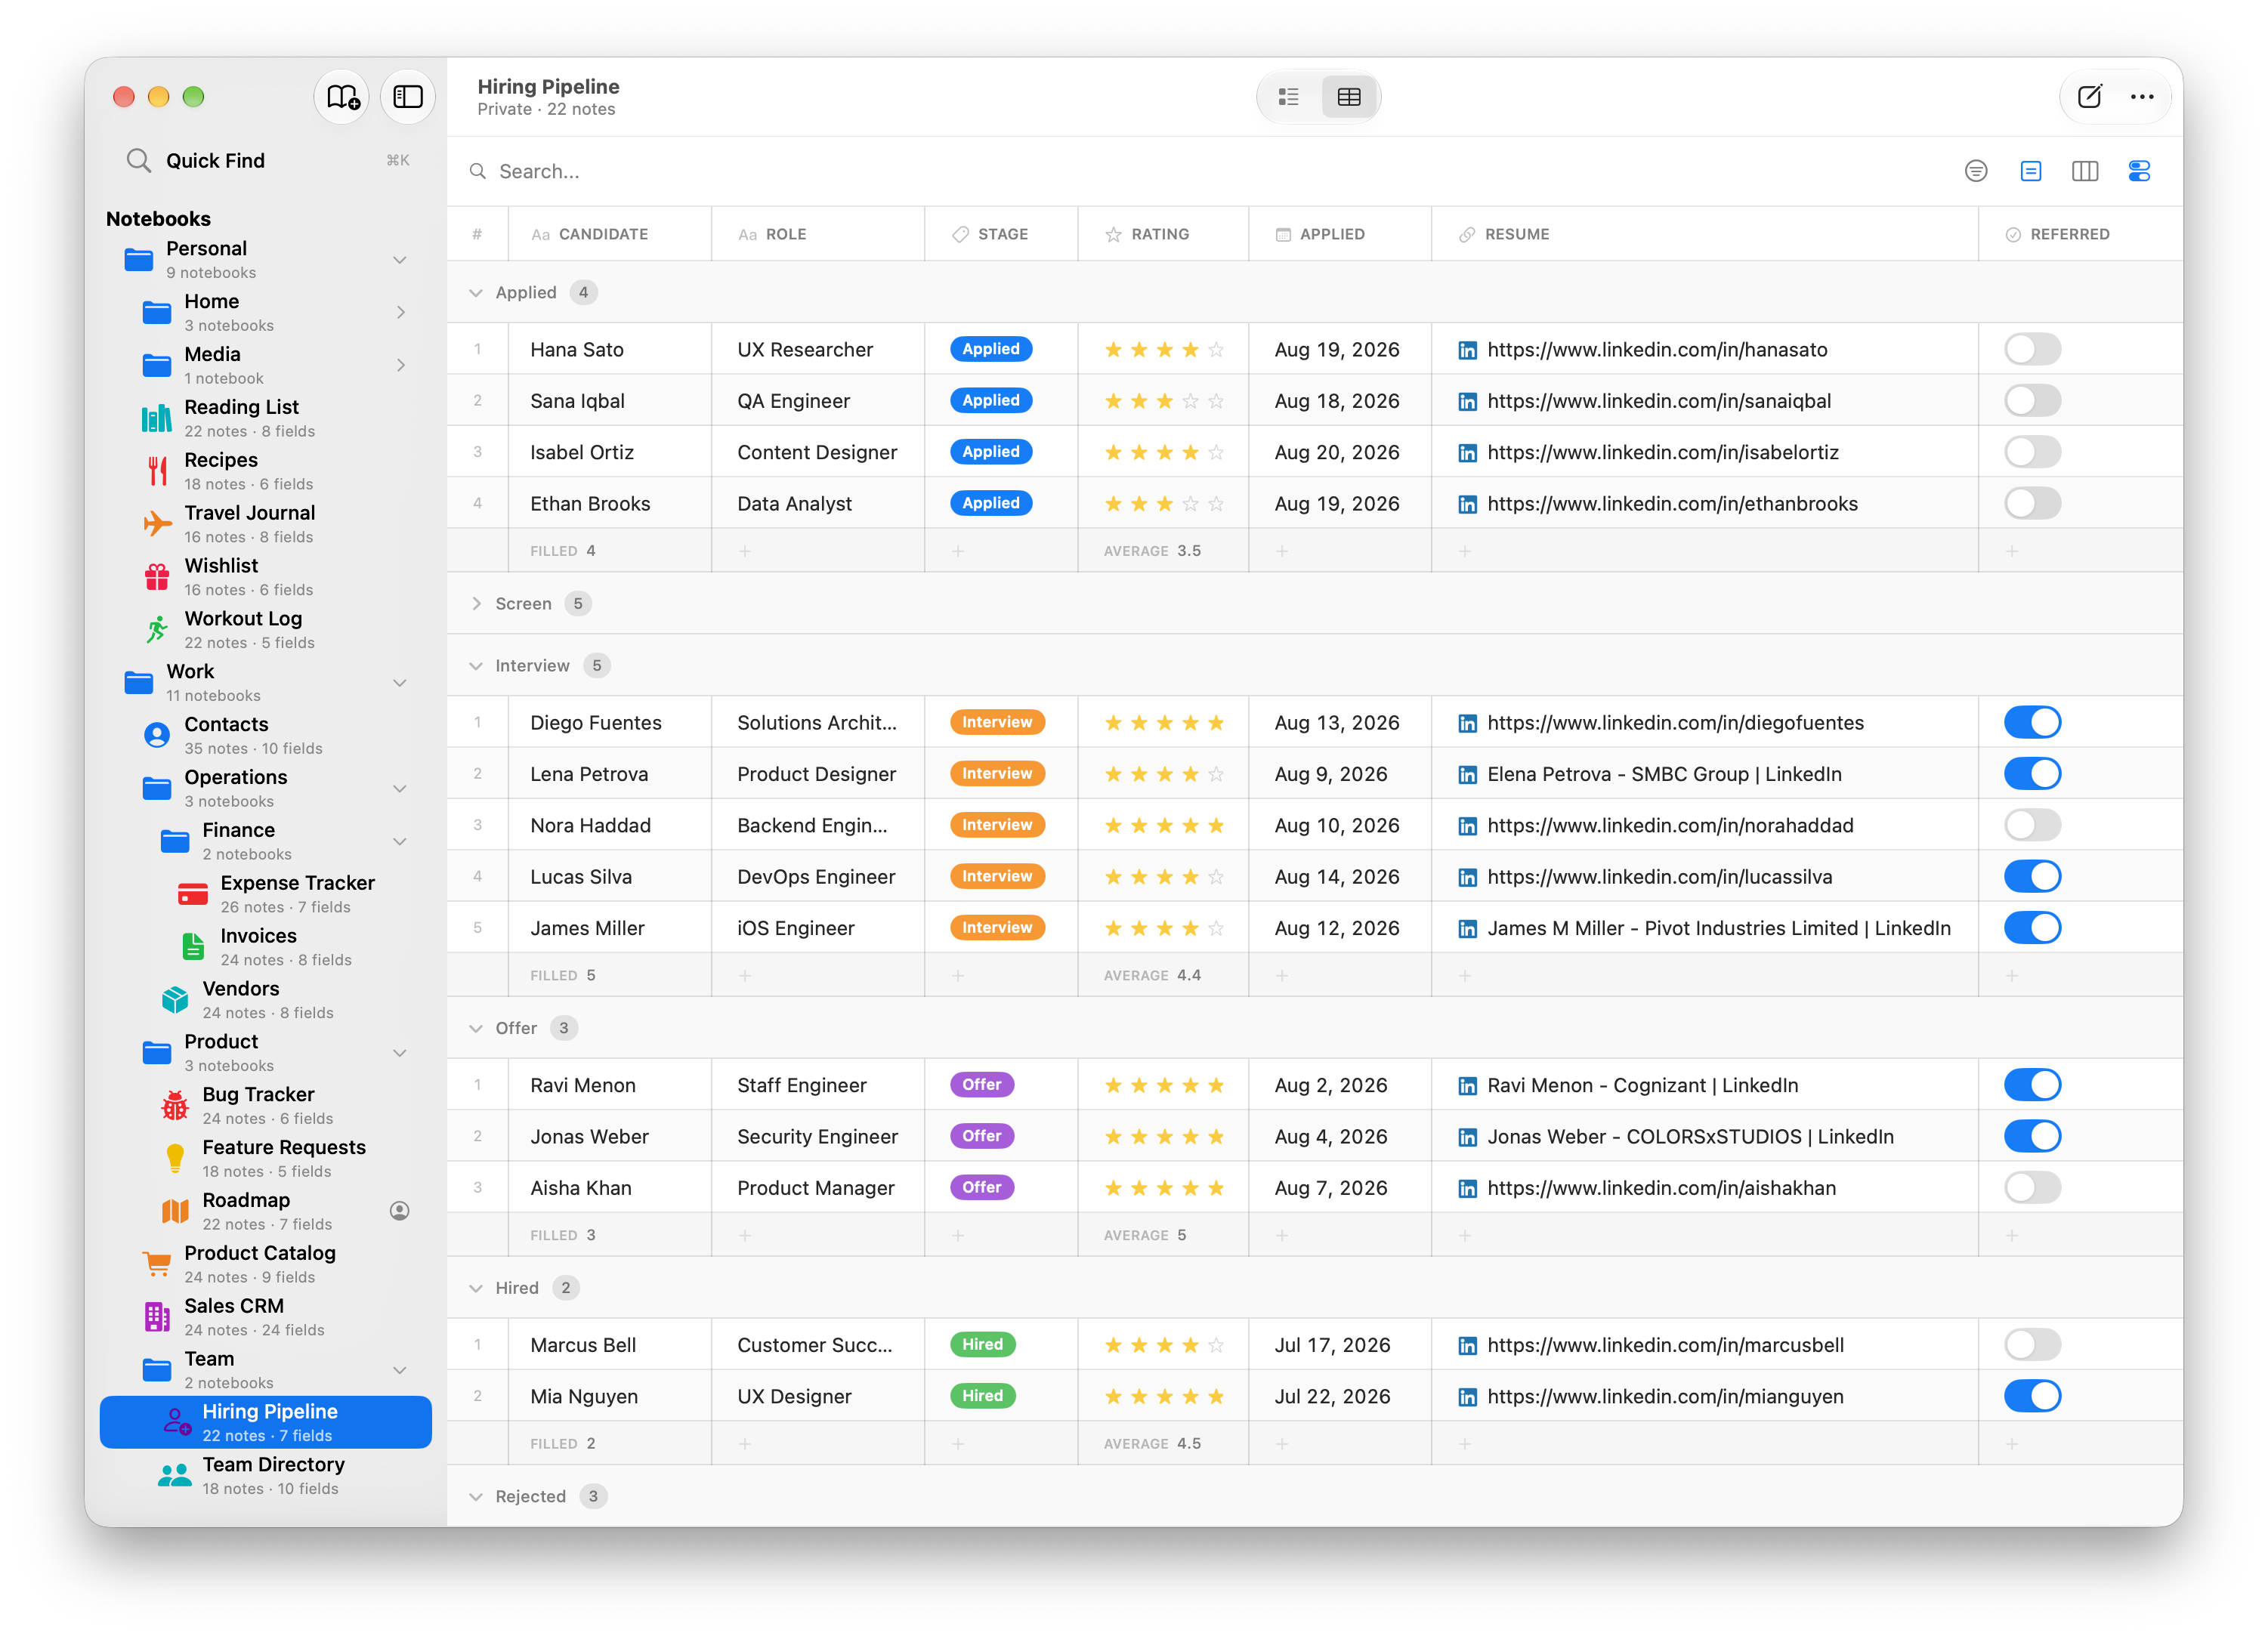Image resolution: width=2268 pixels, height=1639 pixels.
Task: Open the Team Directory notebook
Action: pos(266,1476)
